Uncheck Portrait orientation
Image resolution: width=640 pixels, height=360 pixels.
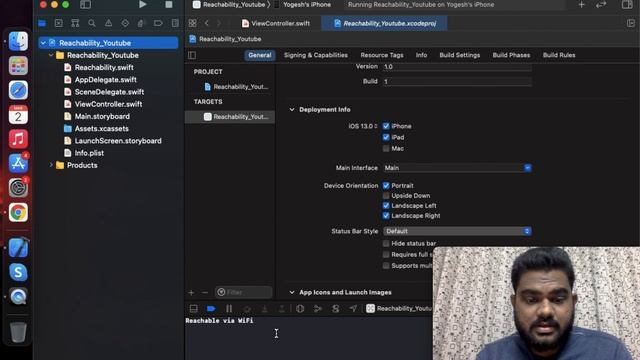pos(386,185)
